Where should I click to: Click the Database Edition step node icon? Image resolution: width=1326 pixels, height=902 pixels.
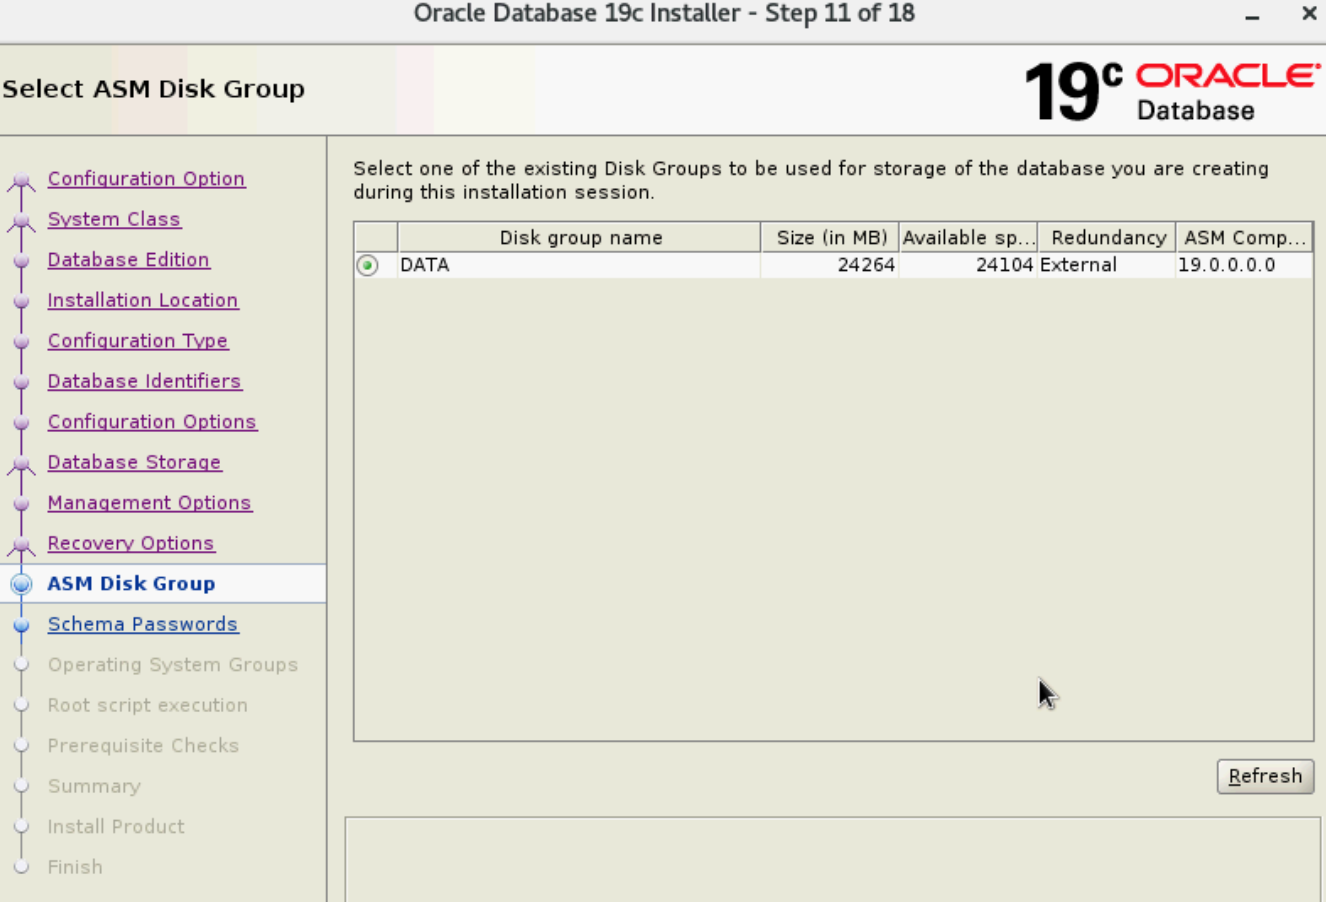coord(21,261)
